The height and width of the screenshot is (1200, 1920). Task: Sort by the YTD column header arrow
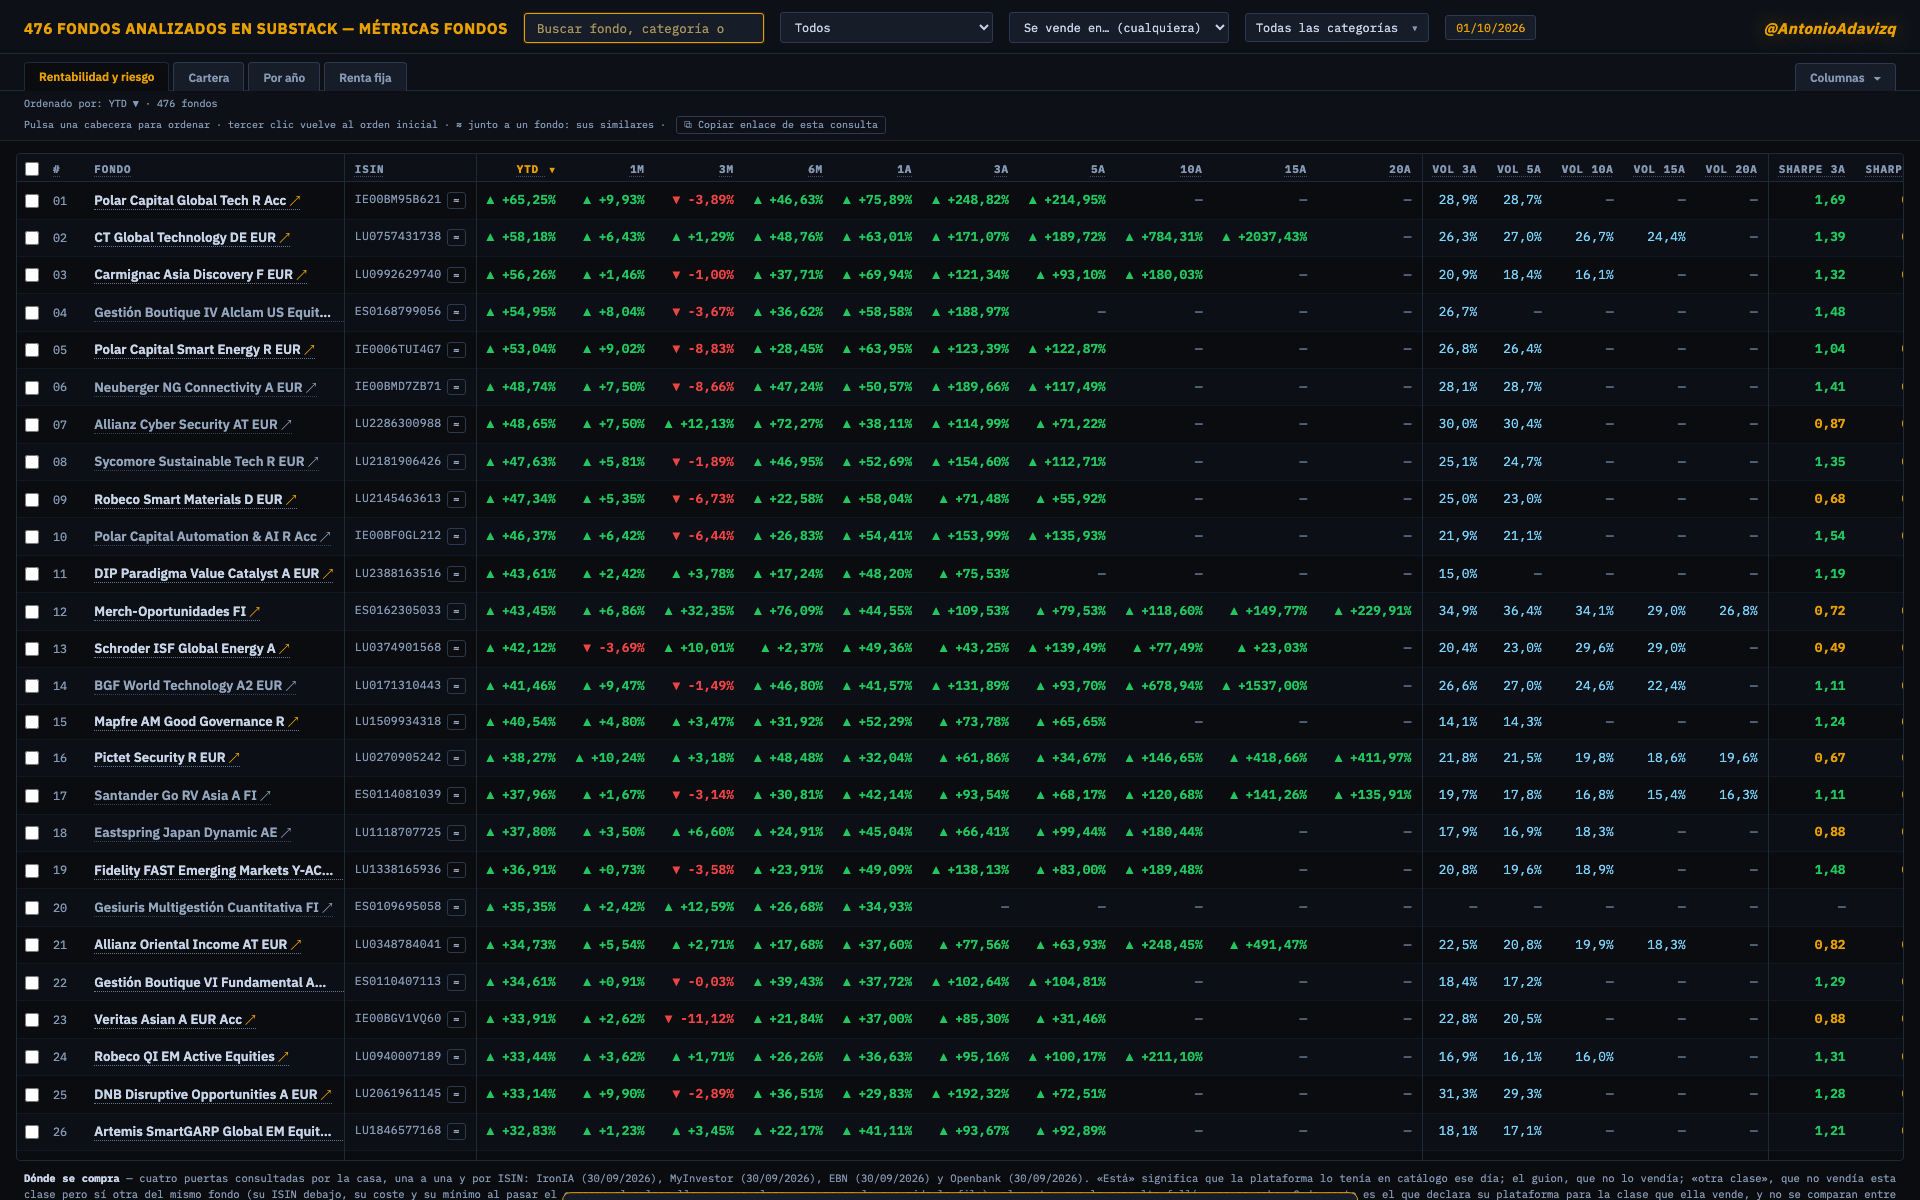pyautogui.click(x=552, y=170)
